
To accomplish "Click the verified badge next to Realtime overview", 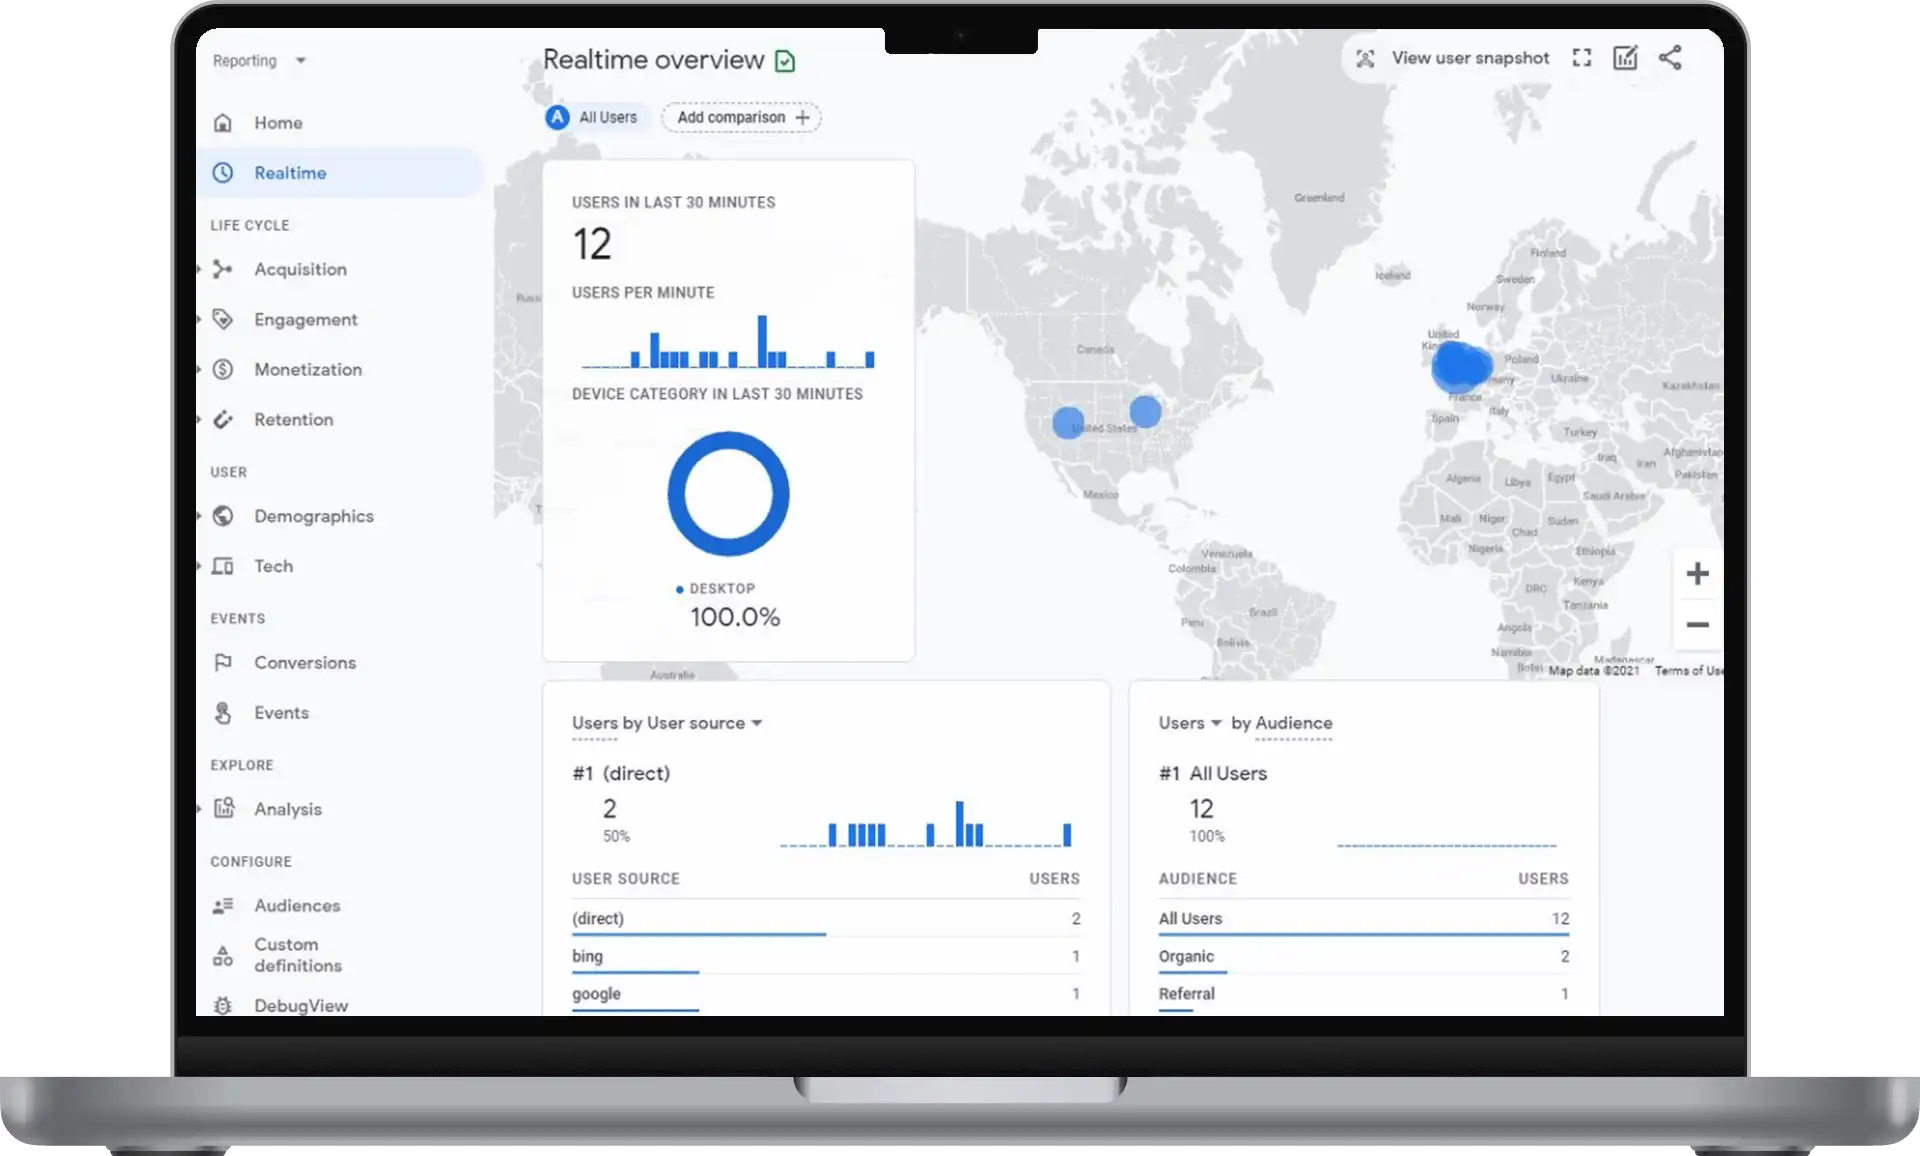I will click(786, 61).
